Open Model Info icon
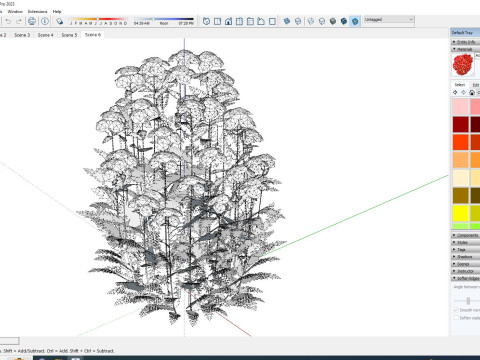 pos(45,21)
